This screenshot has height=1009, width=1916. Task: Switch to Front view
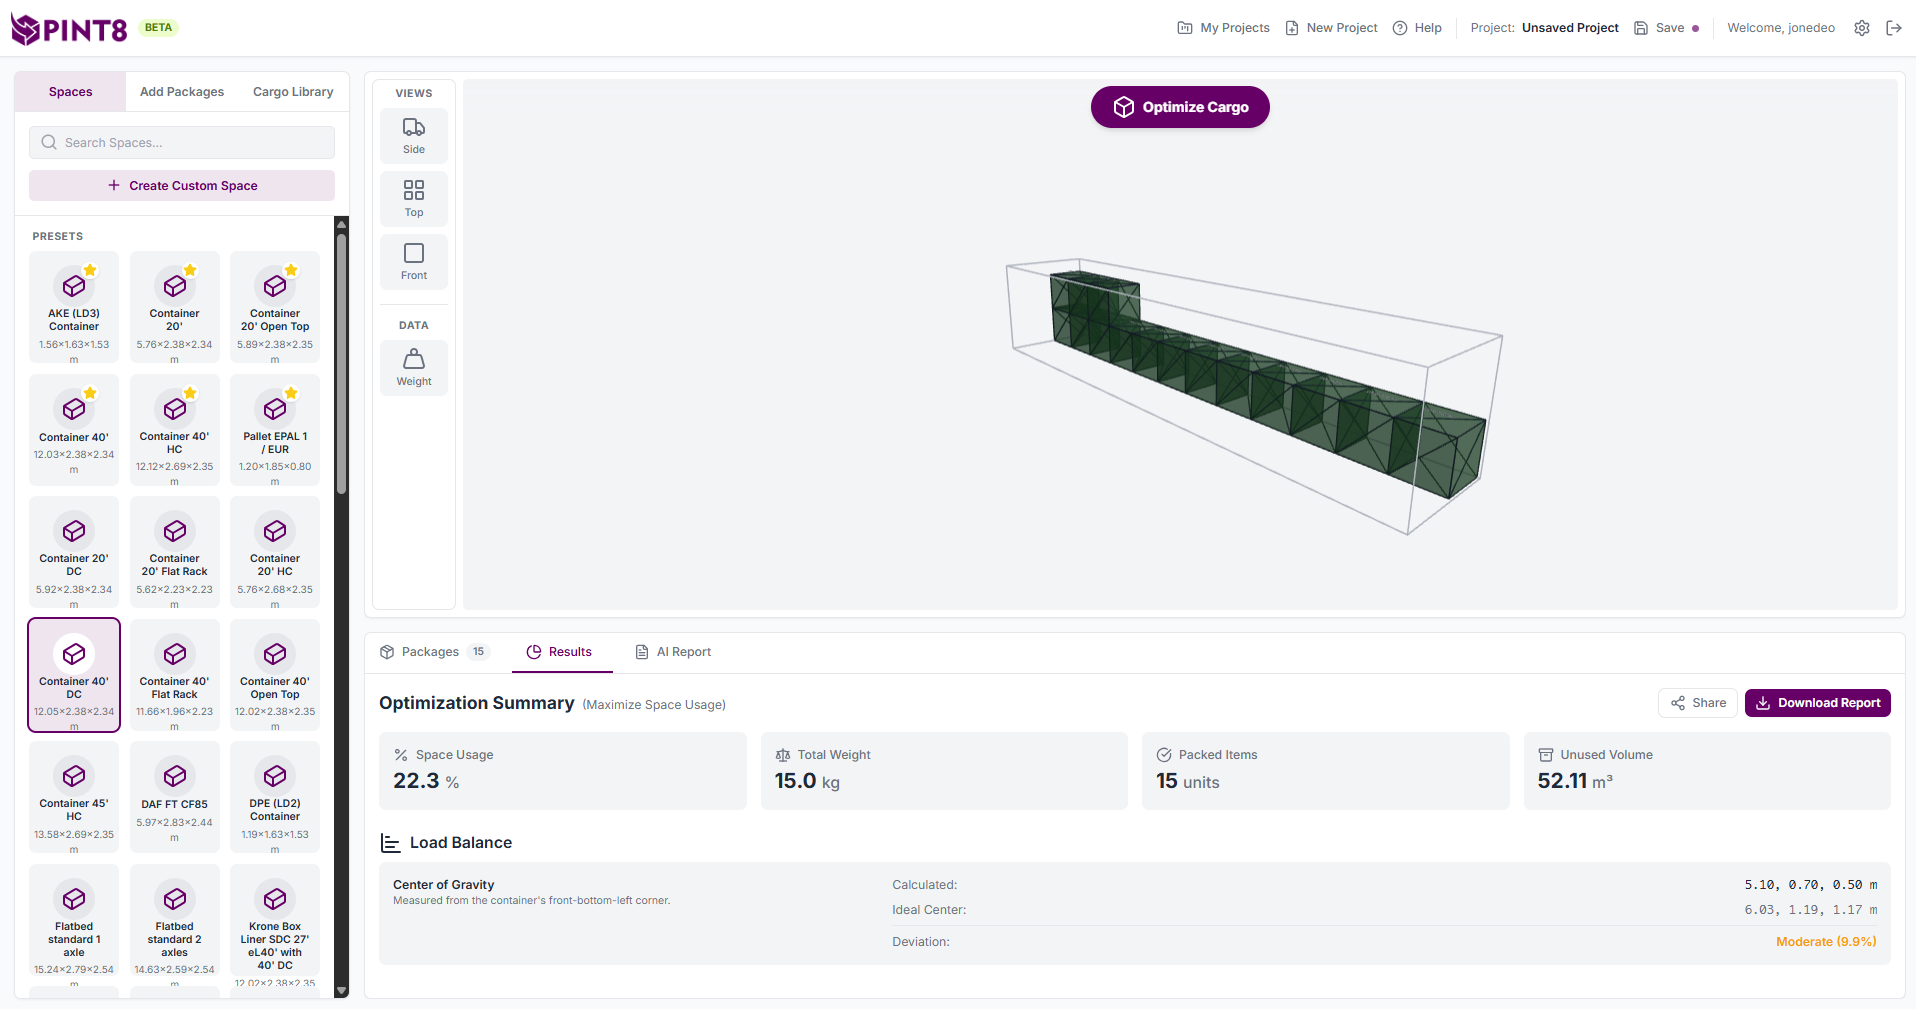414,262
